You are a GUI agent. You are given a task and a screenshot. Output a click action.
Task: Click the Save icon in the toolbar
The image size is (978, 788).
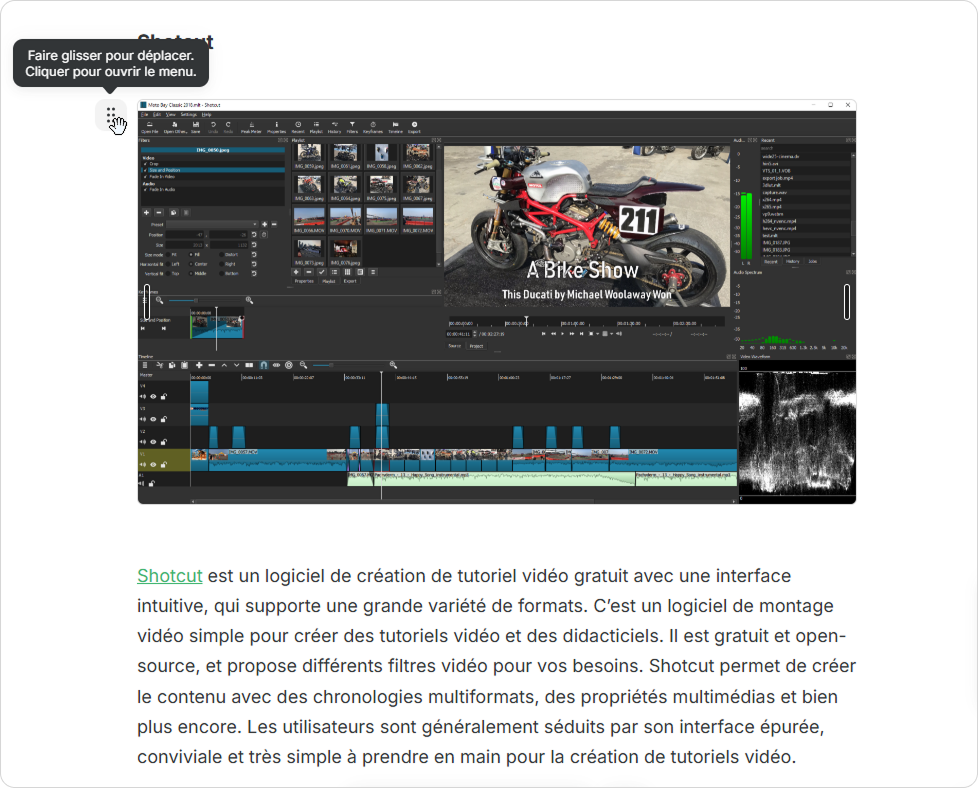coord(195,126)
